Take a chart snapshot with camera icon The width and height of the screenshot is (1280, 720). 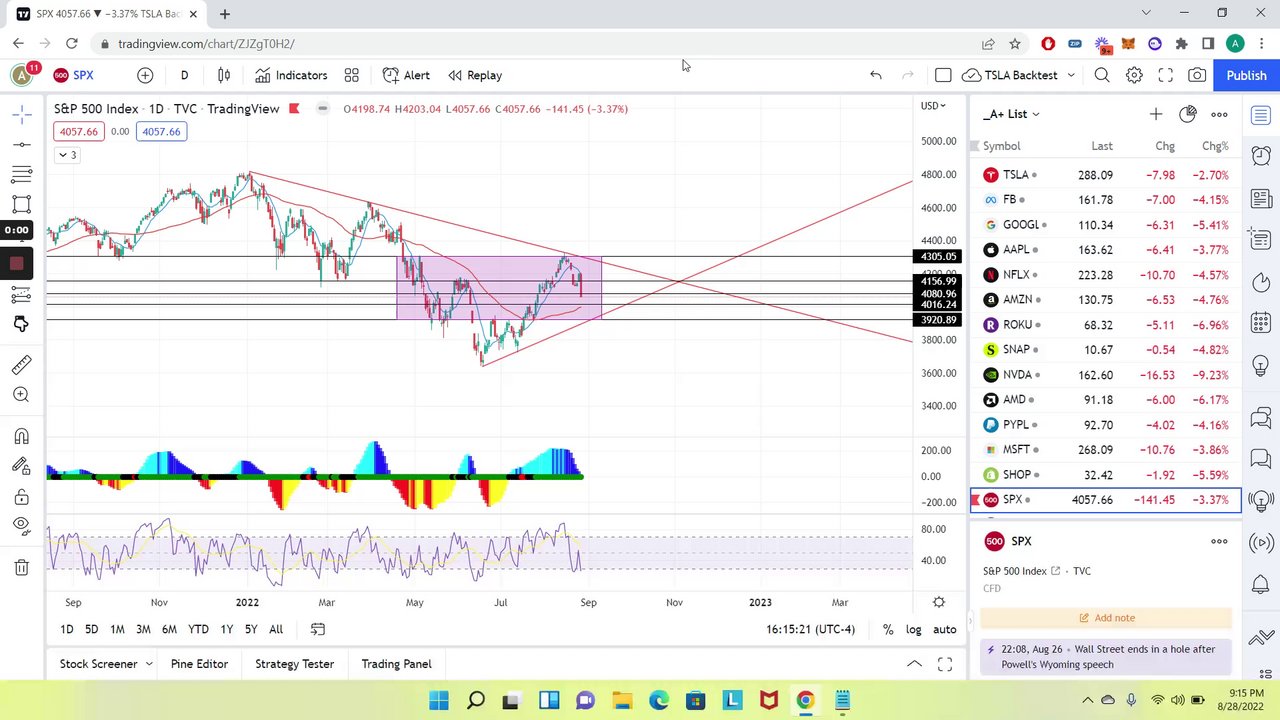[x=1197, y=75]
